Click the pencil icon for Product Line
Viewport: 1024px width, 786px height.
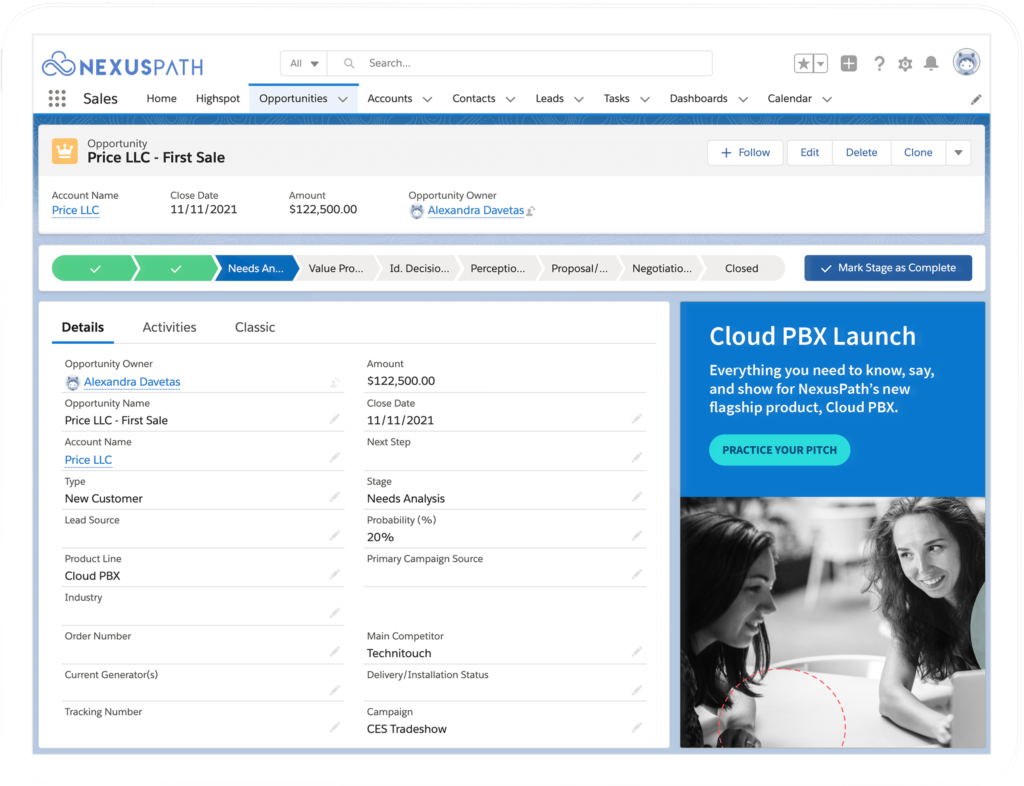[x=334, y=574]
